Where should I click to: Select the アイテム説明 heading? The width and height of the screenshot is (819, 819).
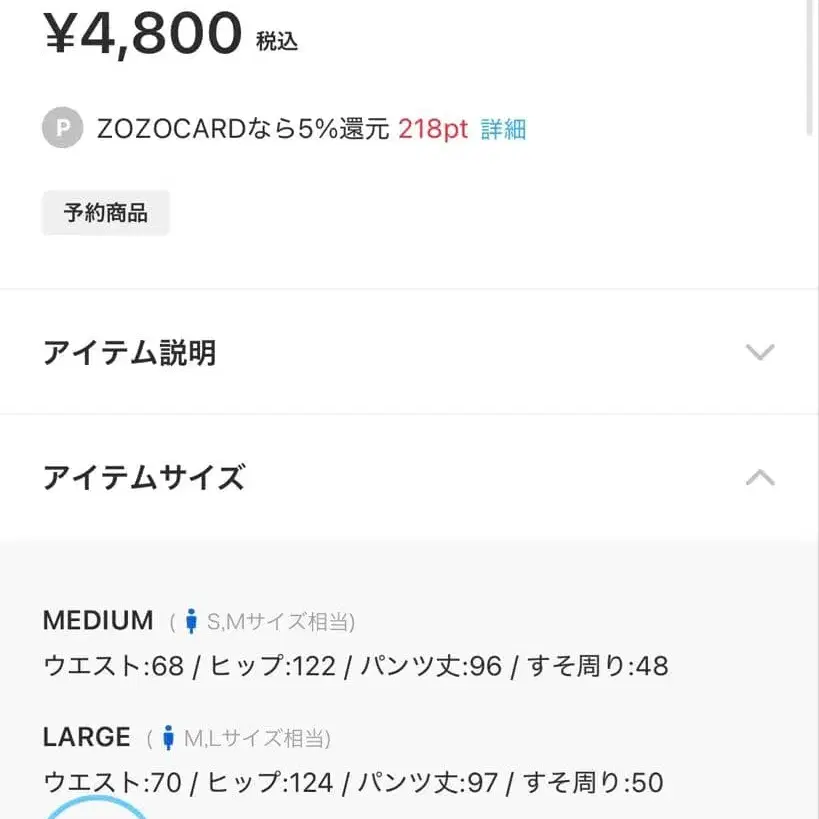coord(130,353)
